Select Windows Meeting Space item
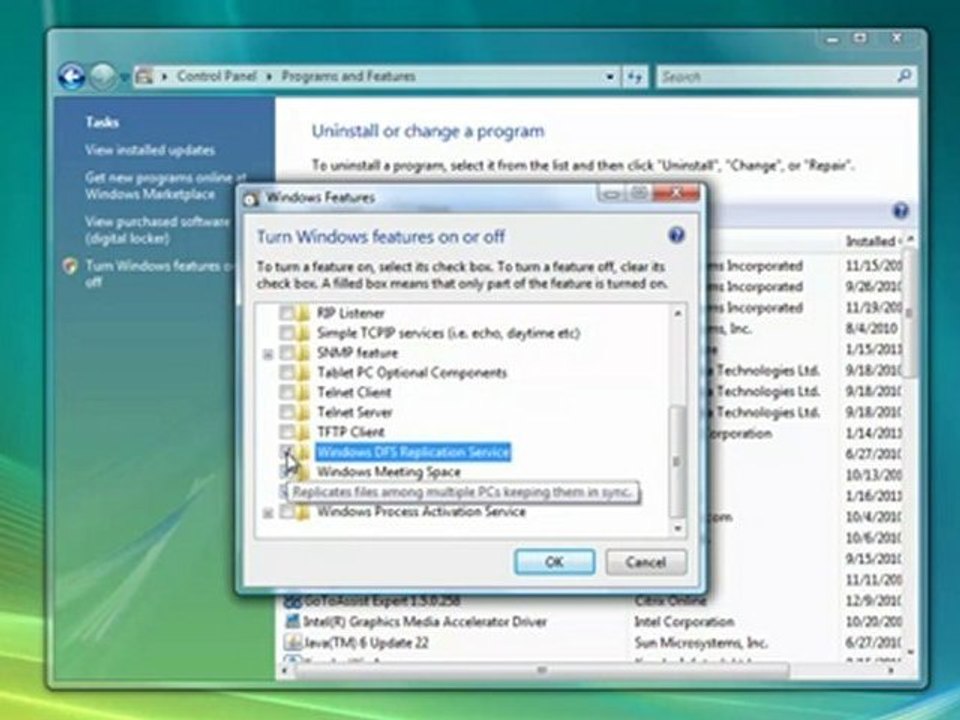 click(388, 472)
